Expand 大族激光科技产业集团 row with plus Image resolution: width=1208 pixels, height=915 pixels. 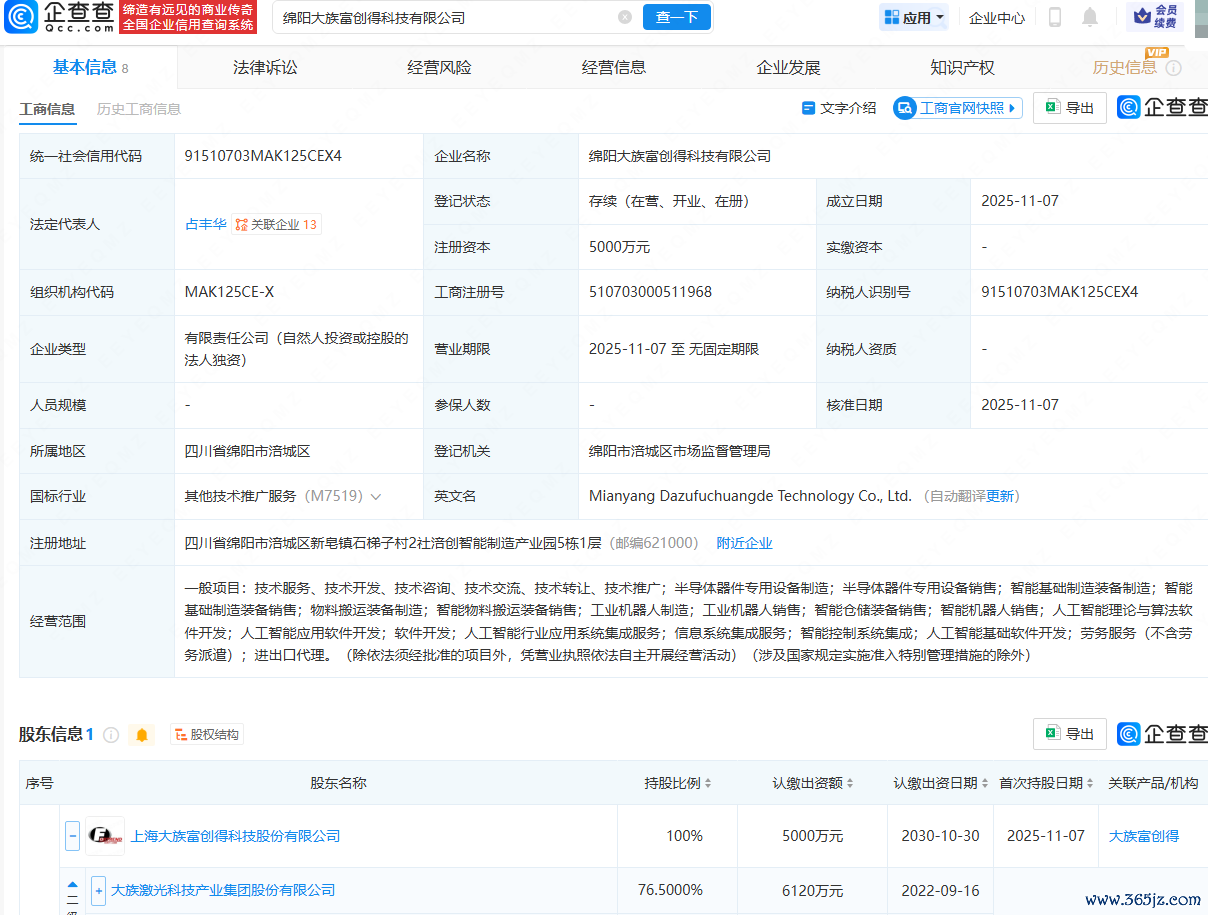pyautogui.click(x=98, y=890)
